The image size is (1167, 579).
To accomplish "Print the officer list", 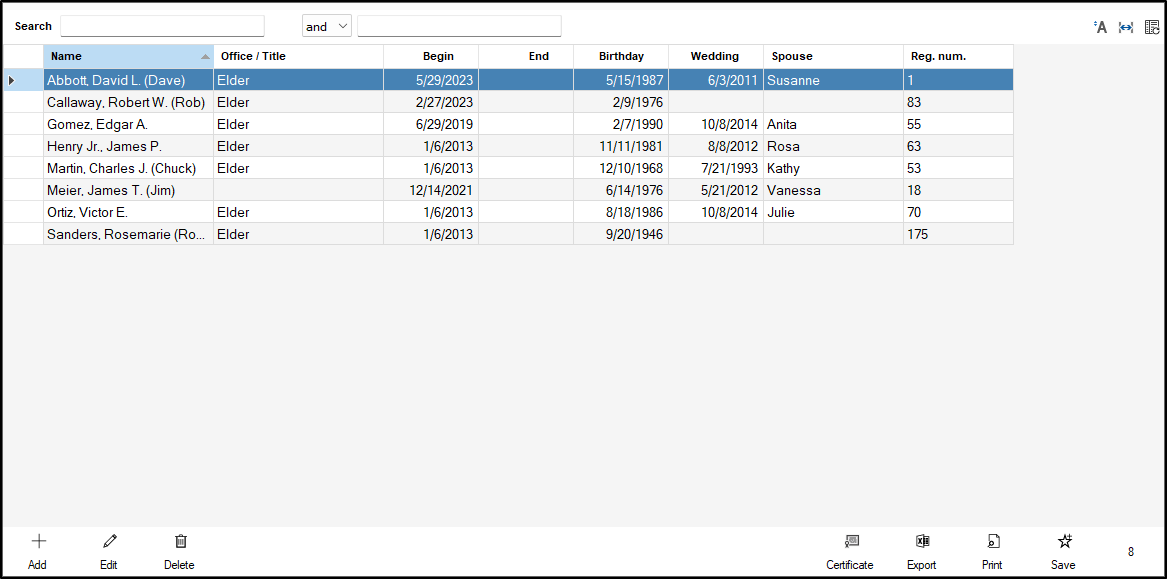I will [x=992, y=551].
